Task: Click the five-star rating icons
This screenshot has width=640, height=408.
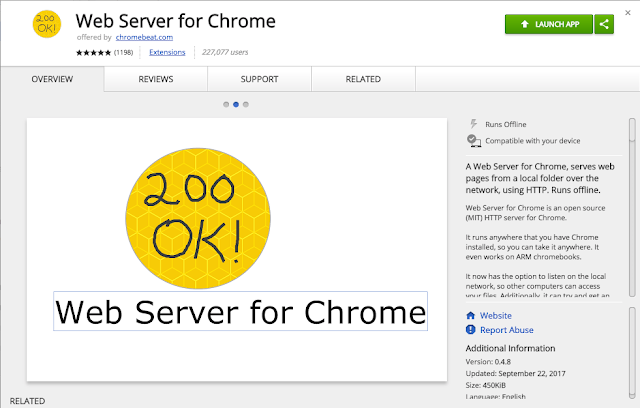Action: (93, 53)
